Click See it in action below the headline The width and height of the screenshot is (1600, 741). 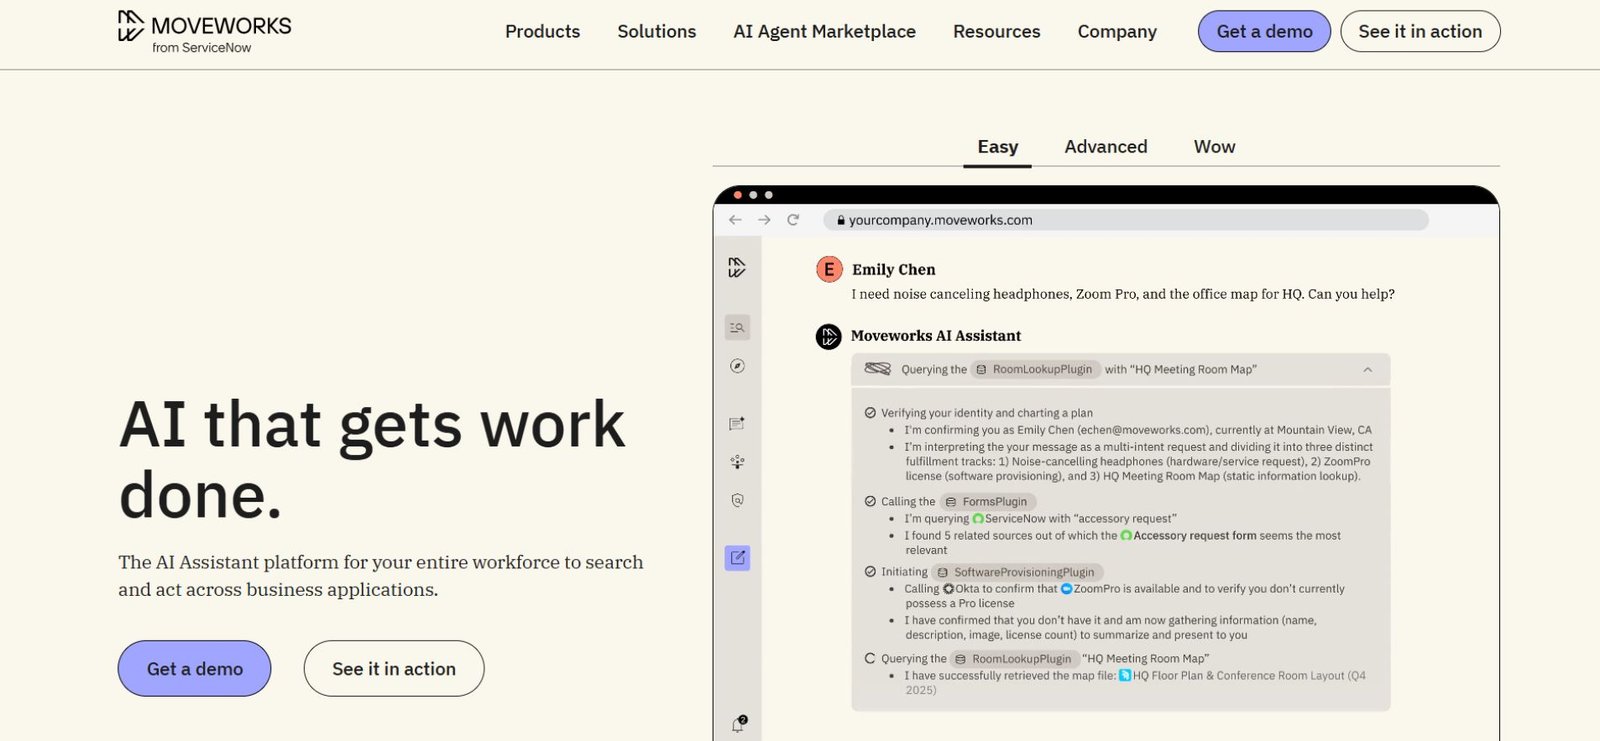tap(394, 669)
